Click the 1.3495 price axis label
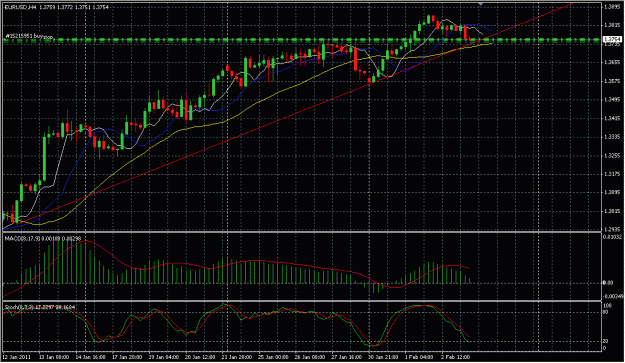The width and height of the screenshot is (625, 363). tap(613, 100)
